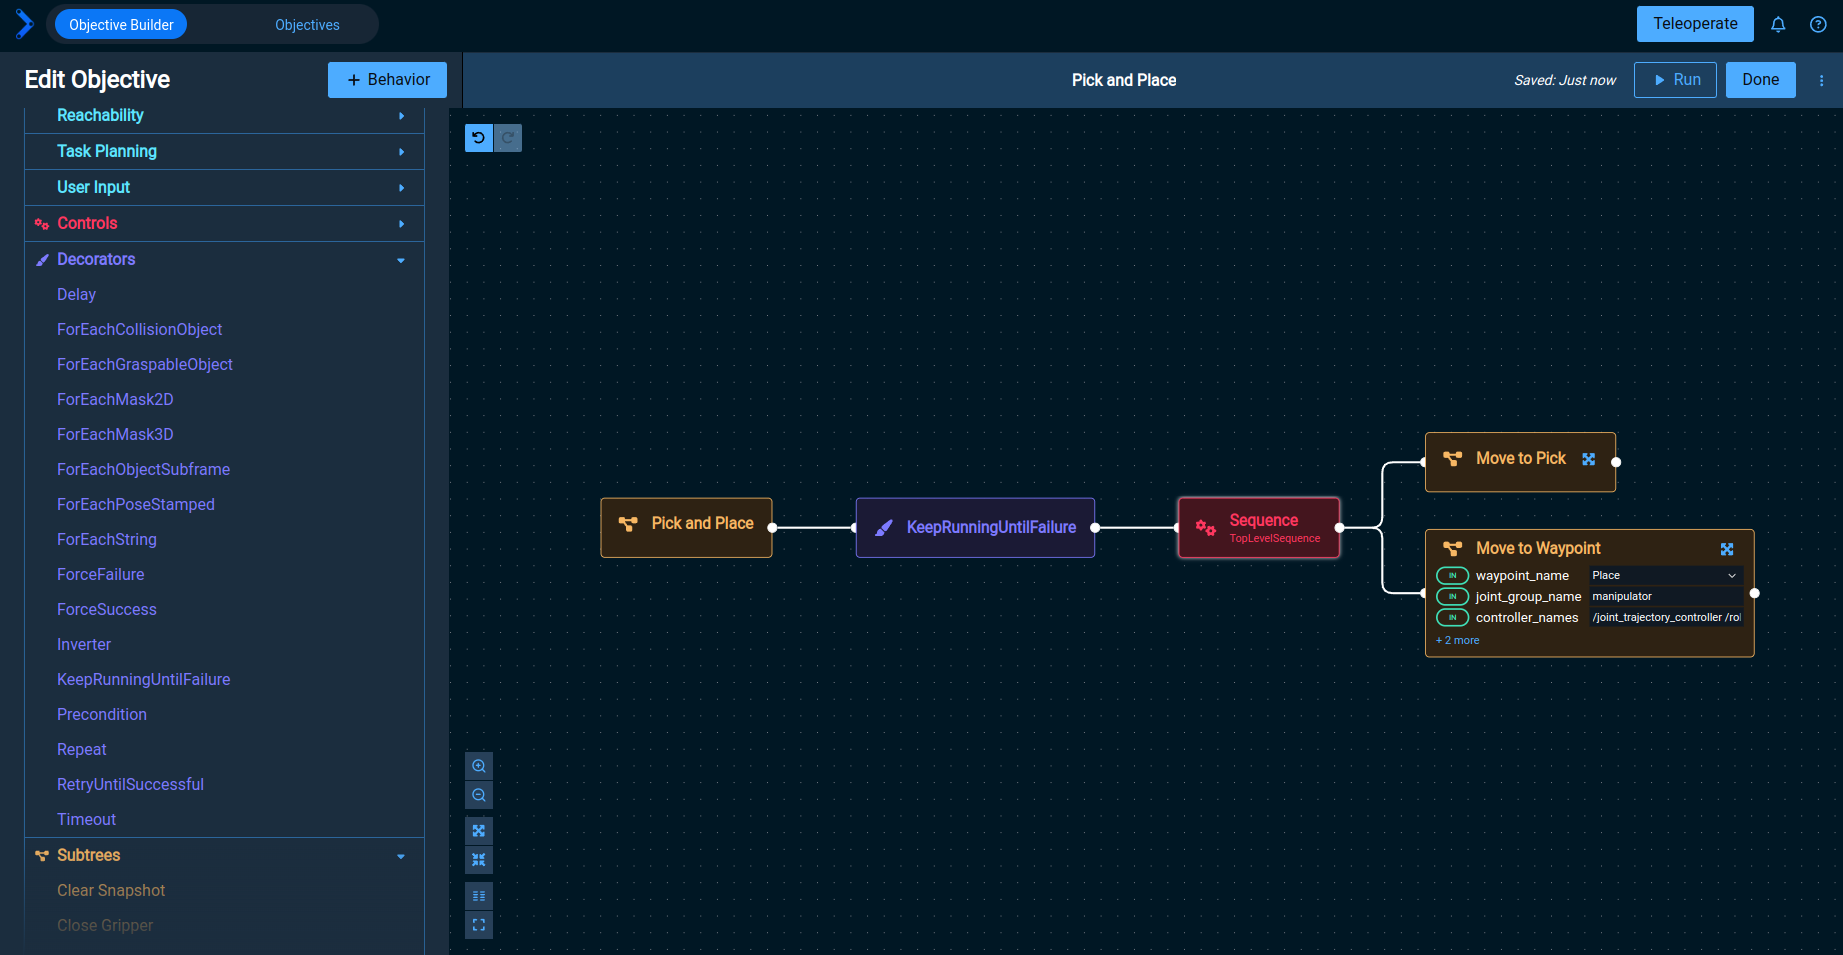Collapse the Subtrees category arrow
This screenshot has width=1843, height=955.
tap(401, 856)
